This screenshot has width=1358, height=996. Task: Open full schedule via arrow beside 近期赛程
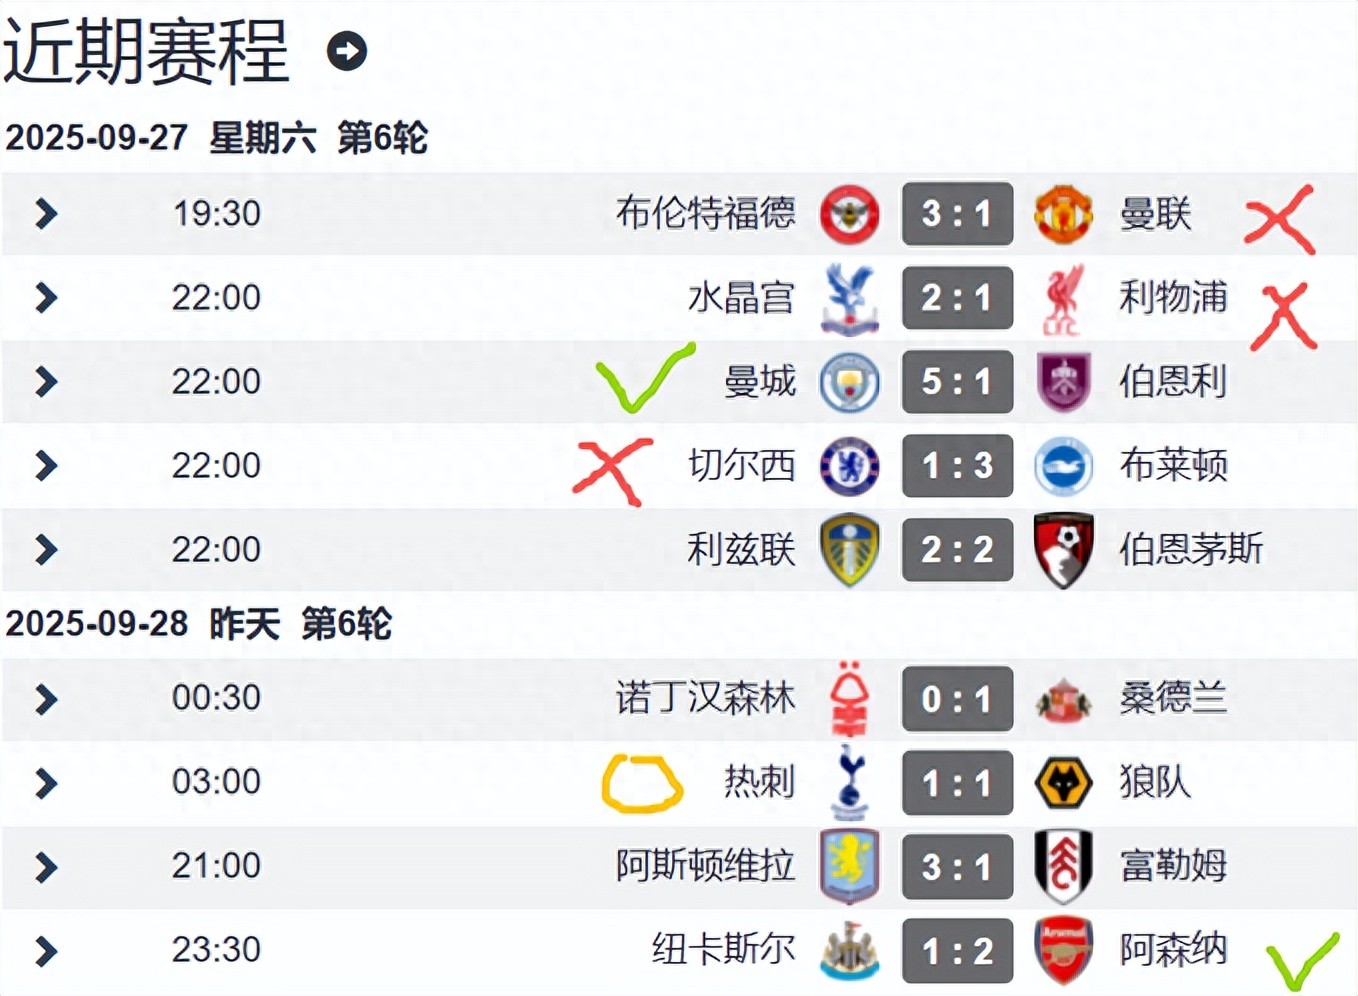pyautogui.click(x=347, y=52)
